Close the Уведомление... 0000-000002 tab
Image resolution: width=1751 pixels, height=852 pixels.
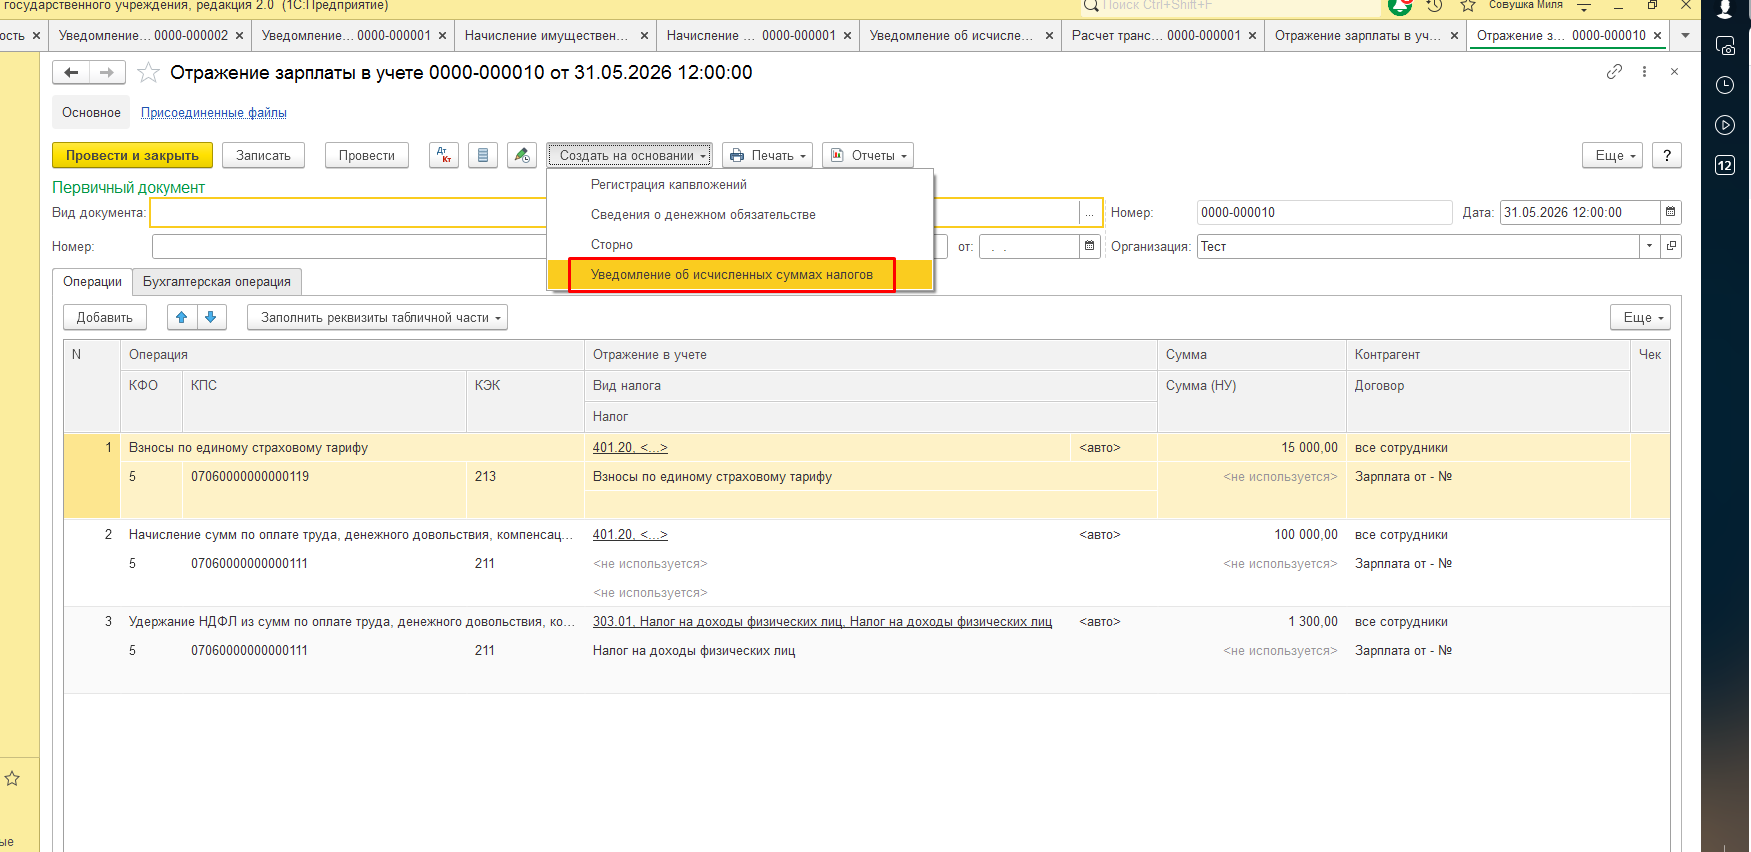click(x=239, y=35)
